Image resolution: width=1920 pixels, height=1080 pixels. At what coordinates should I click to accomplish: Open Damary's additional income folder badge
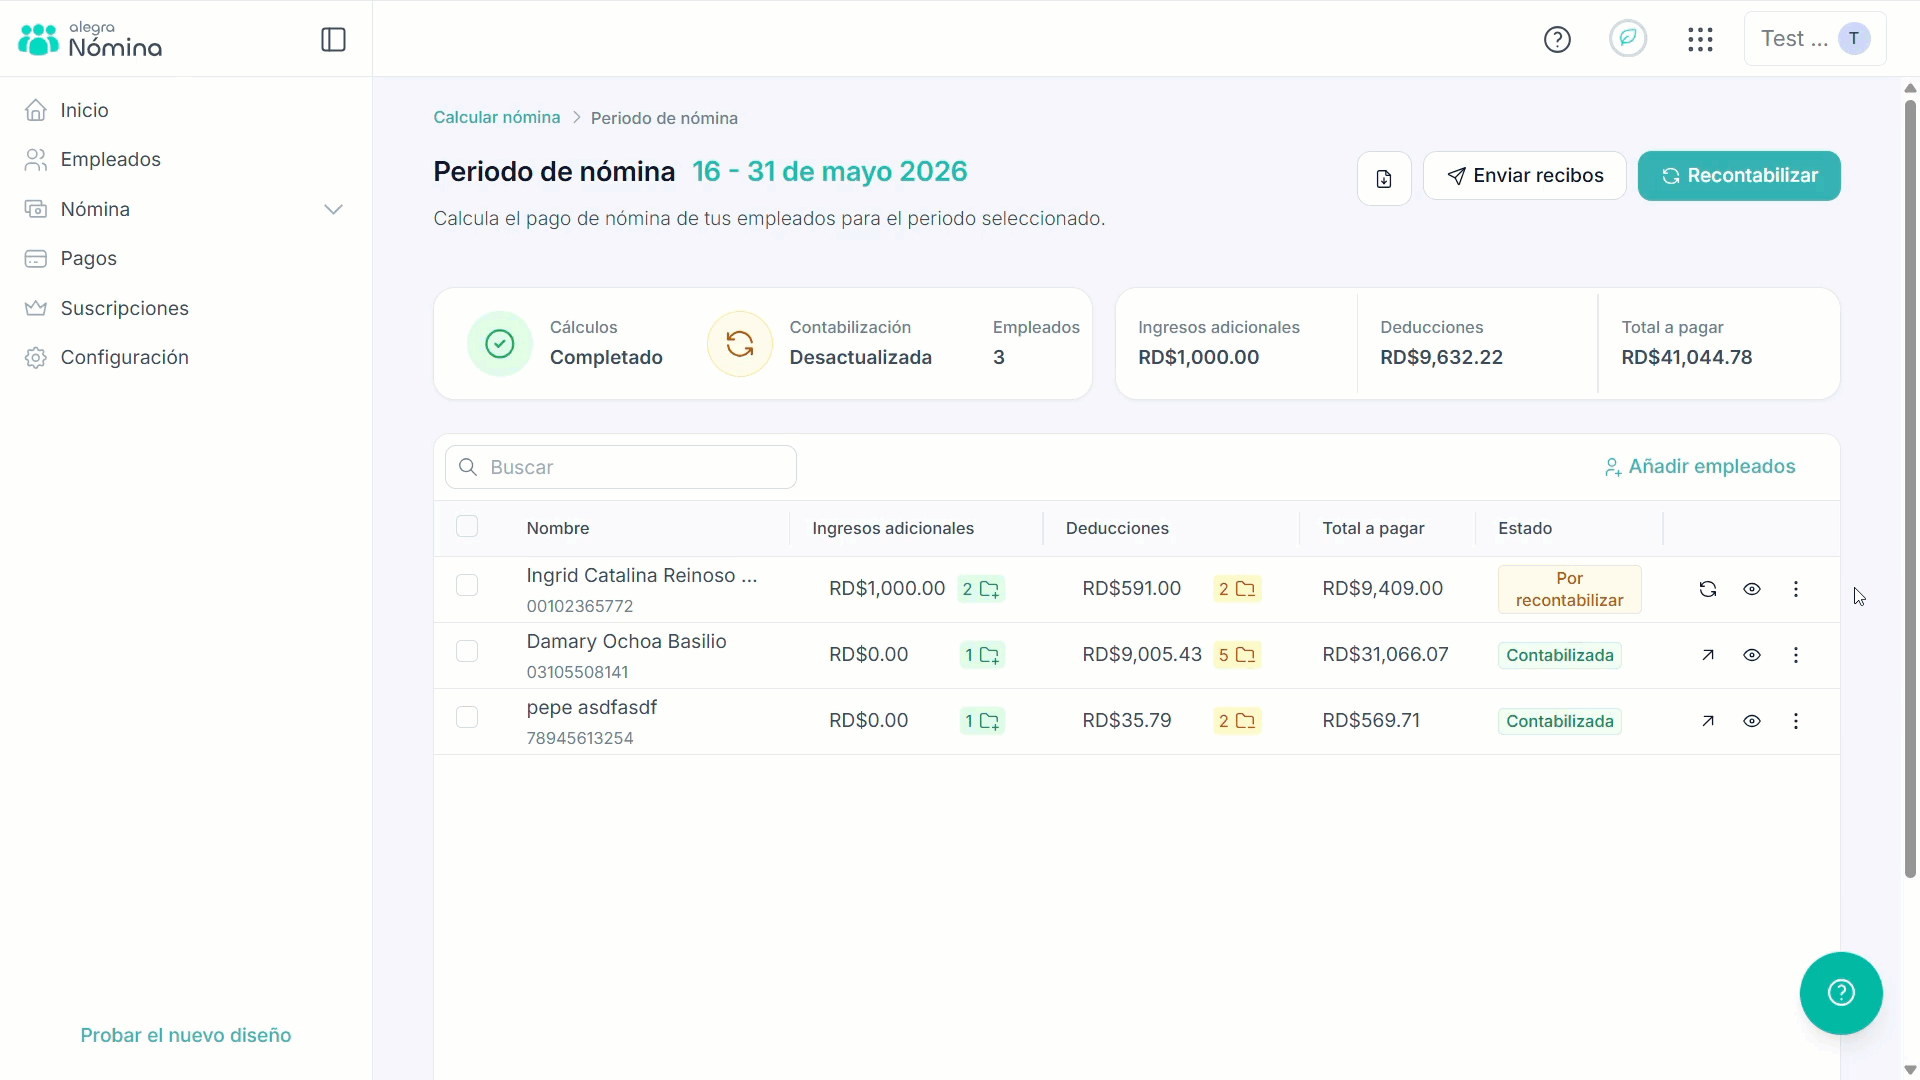pos(982,655)
